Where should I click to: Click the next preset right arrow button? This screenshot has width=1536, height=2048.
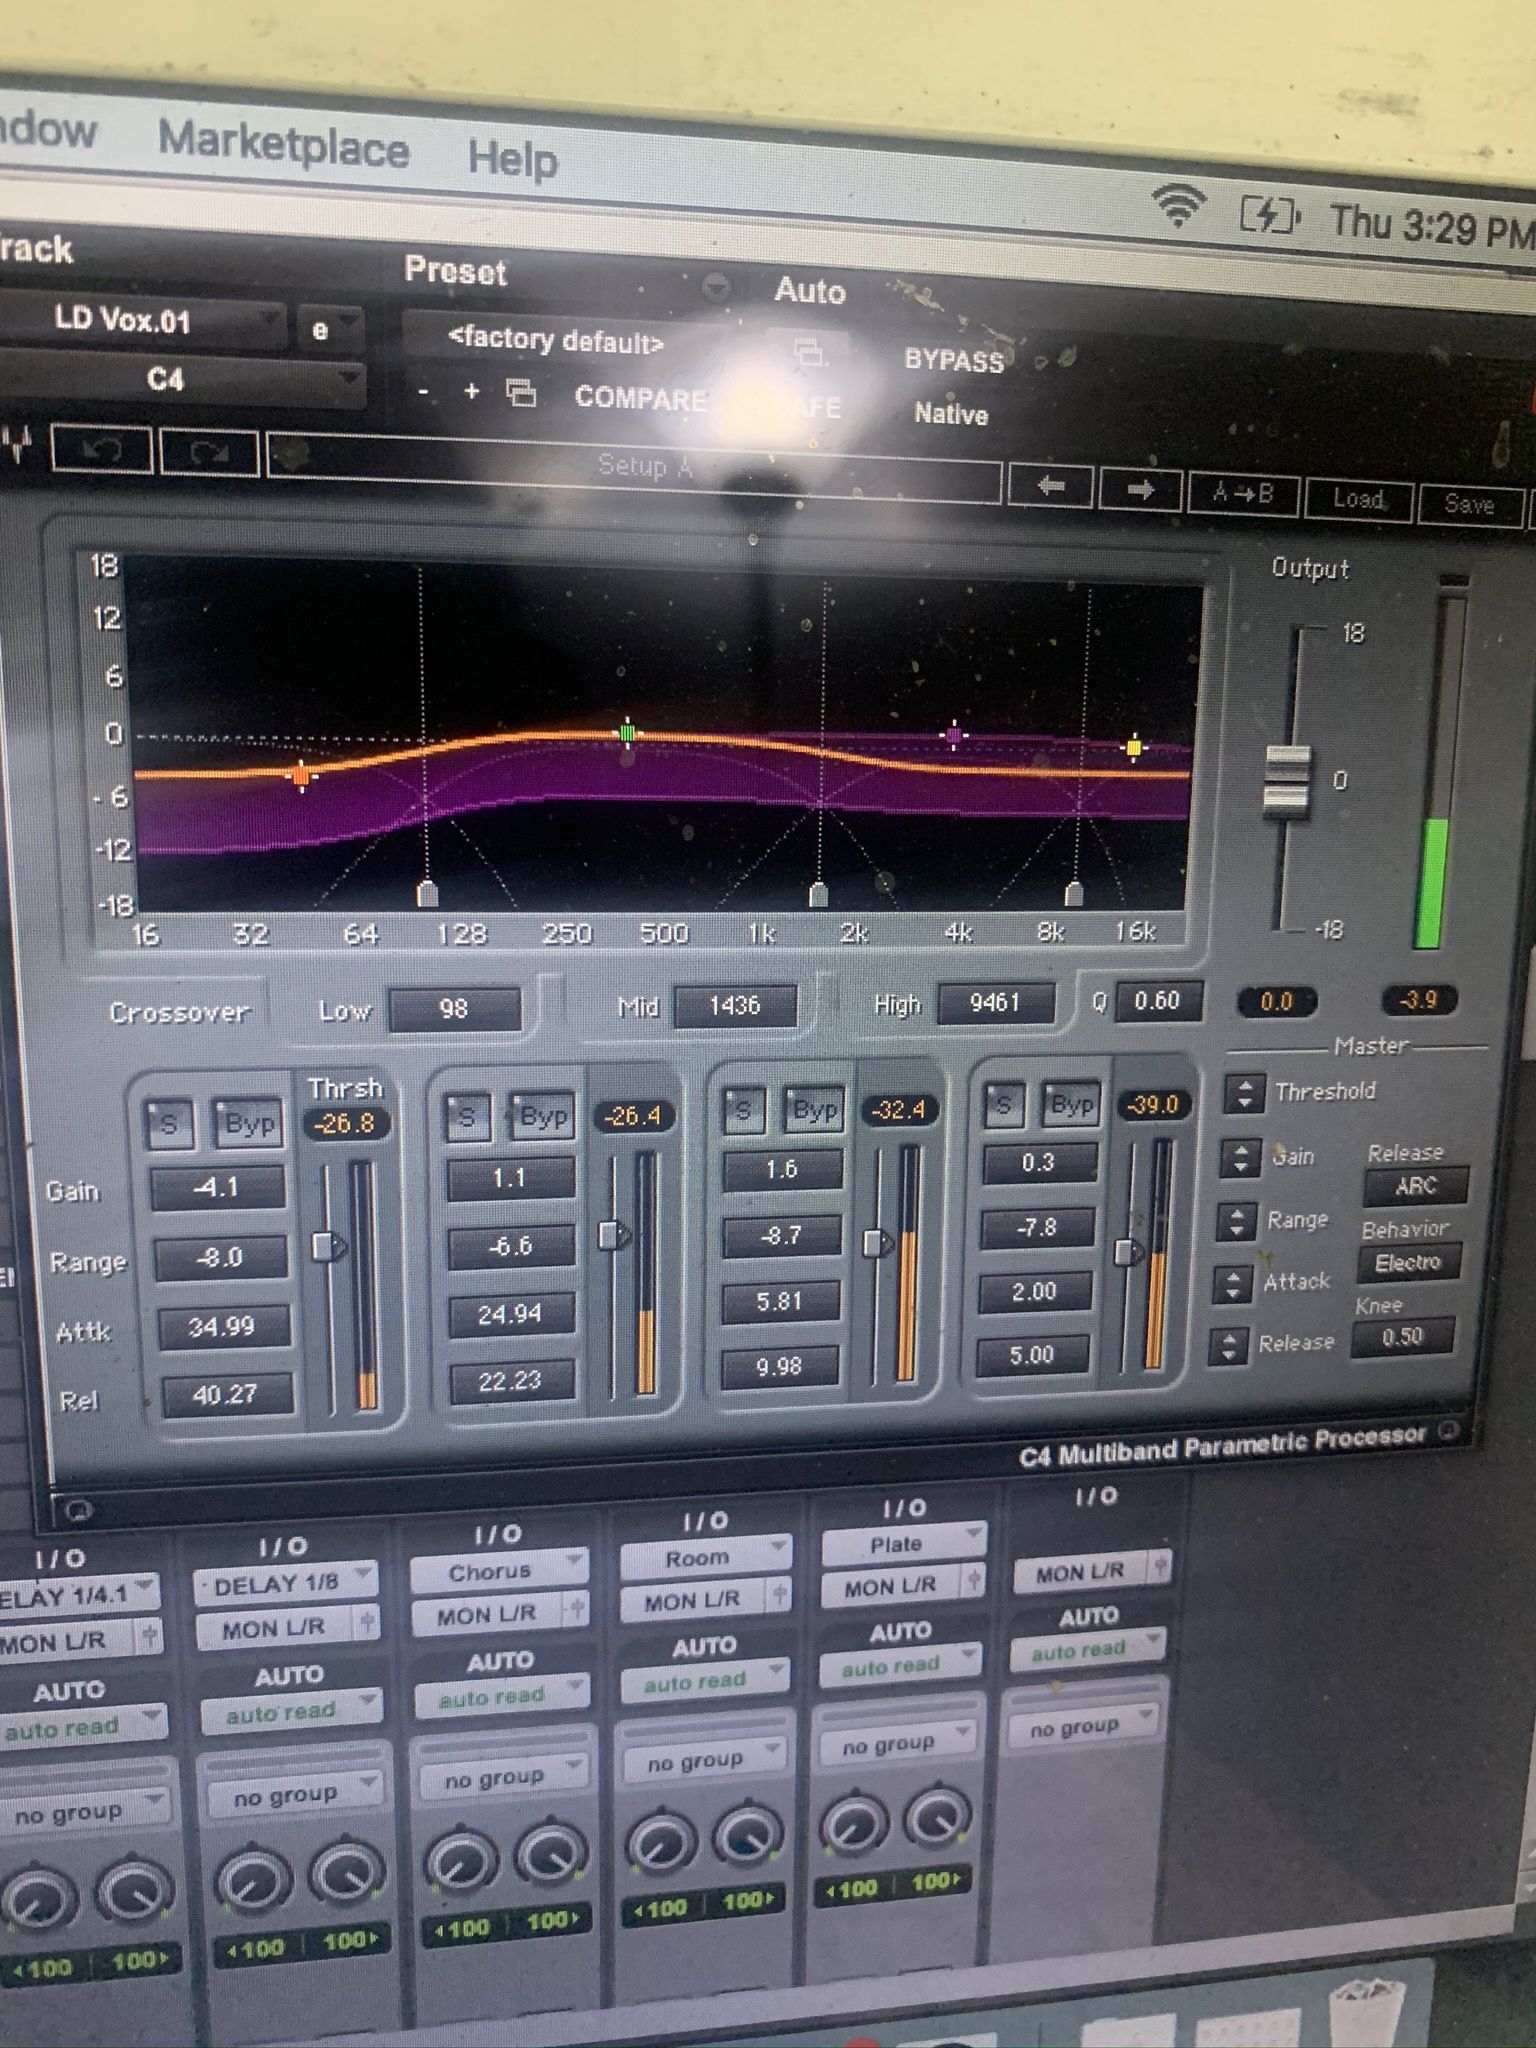click(1140, 490)
